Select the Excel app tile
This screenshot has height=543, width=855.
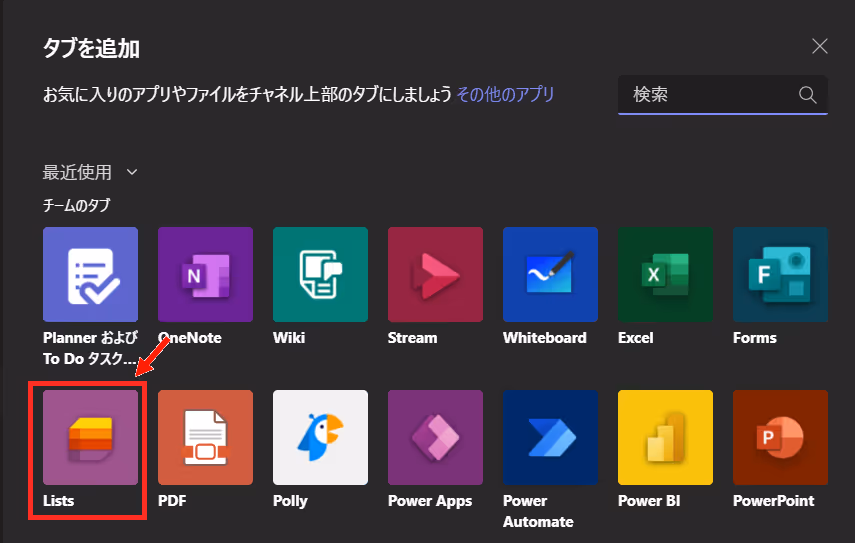click(665, 274)
